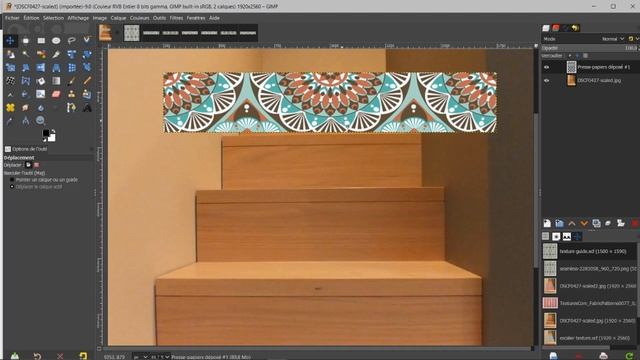Select the Paths tool
Viewport: 640px width, 360px height.
click(x=71, y=107)
